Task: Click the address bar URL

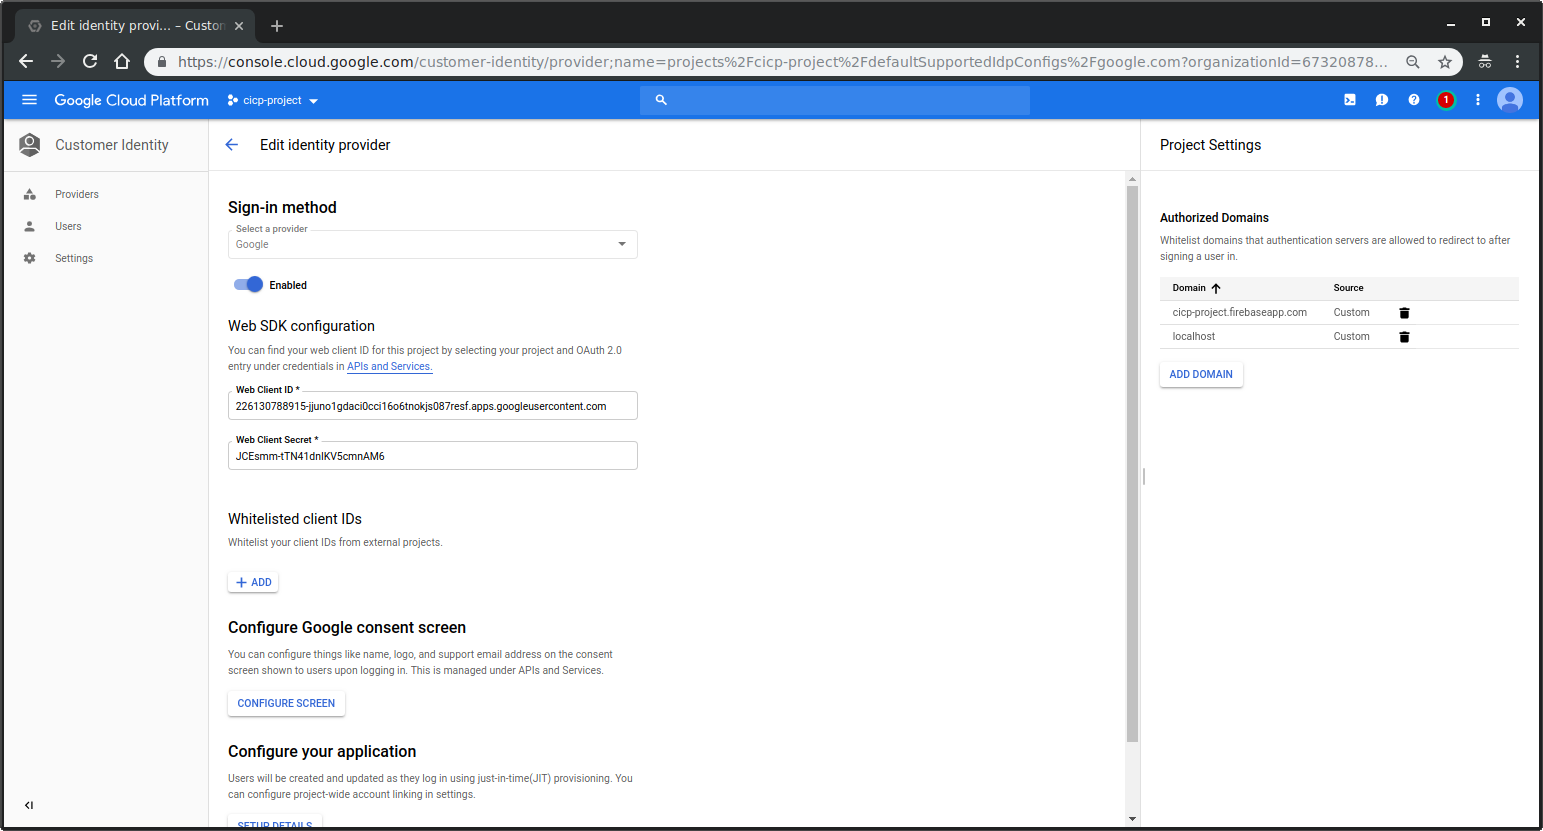Action: point(782,62)
